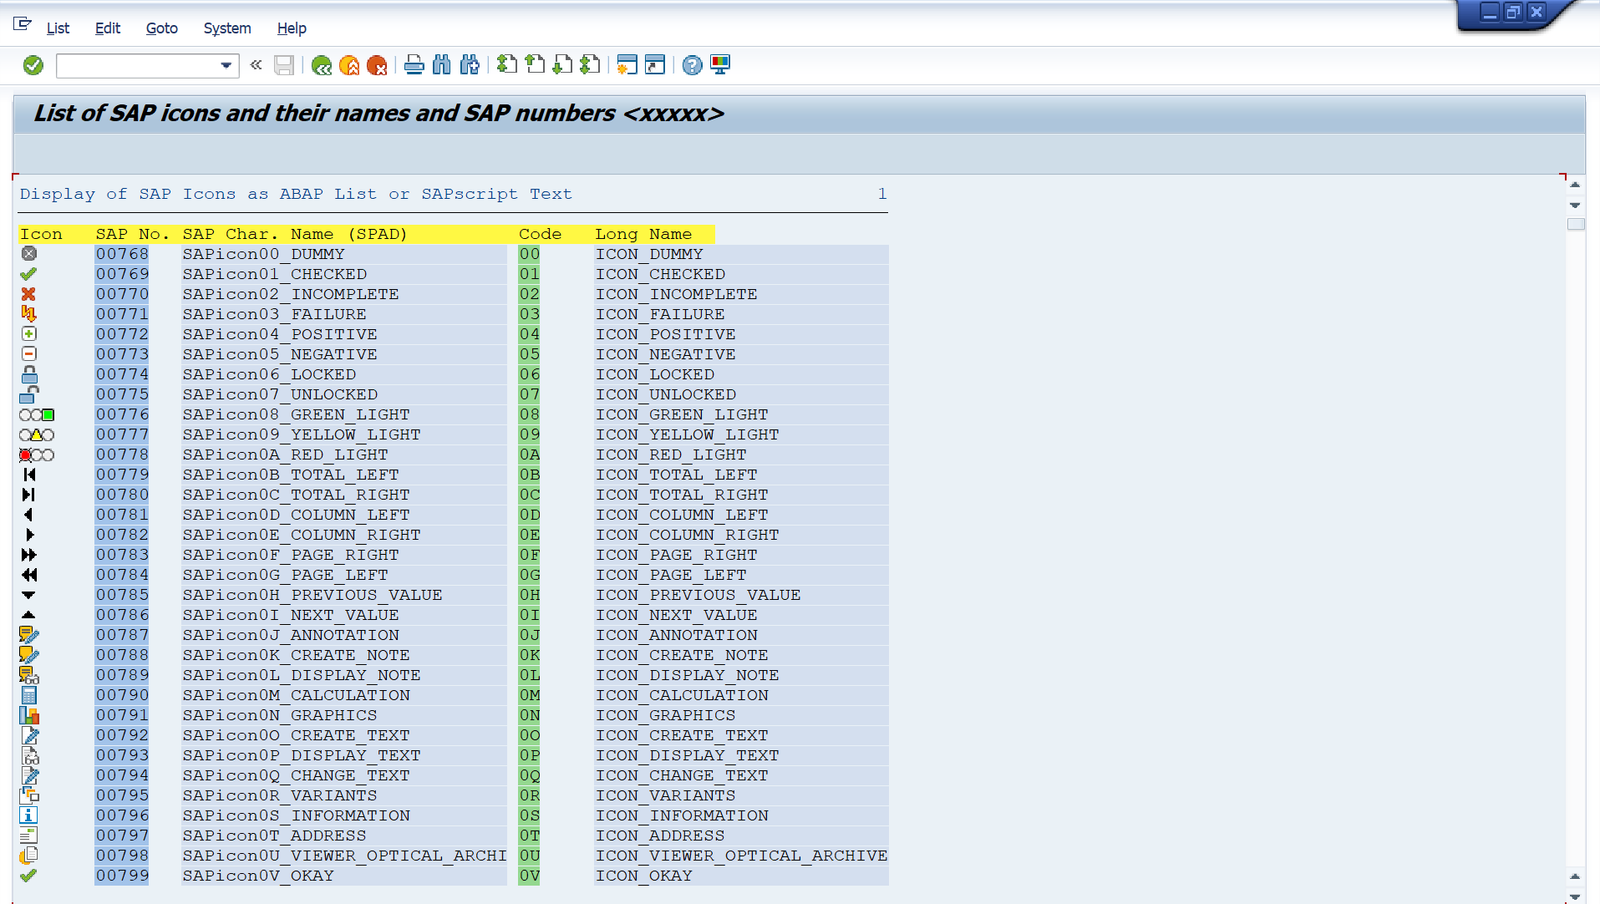Screen dimensions: 1600x904
Task: Click code cell 0F
Action: click(529, 555)
